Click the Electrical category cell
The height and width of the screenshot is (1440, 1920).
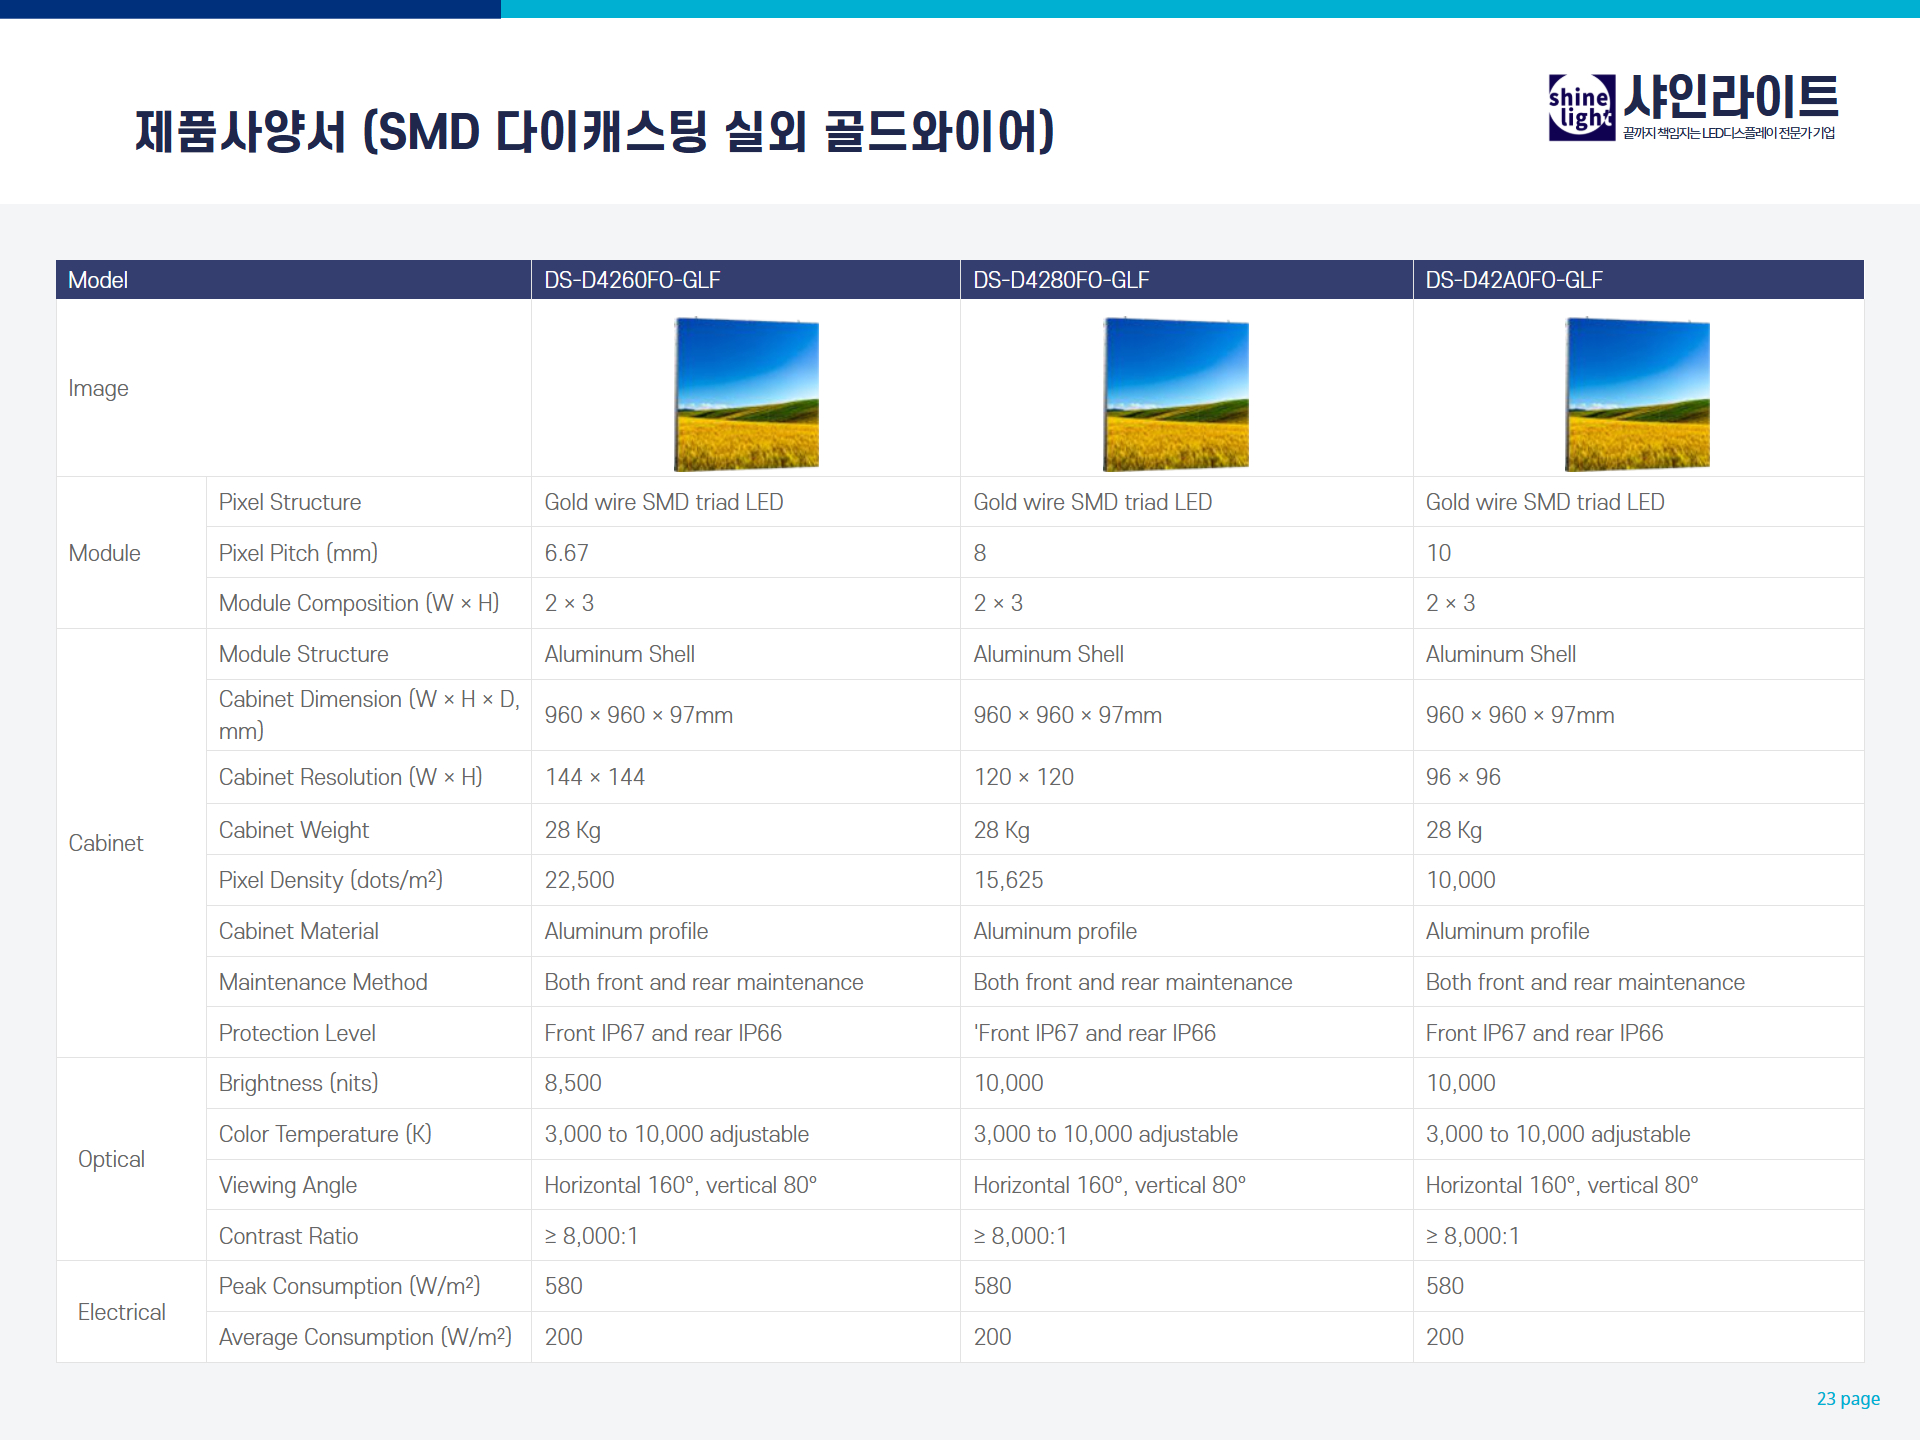tap(121, 1312)
